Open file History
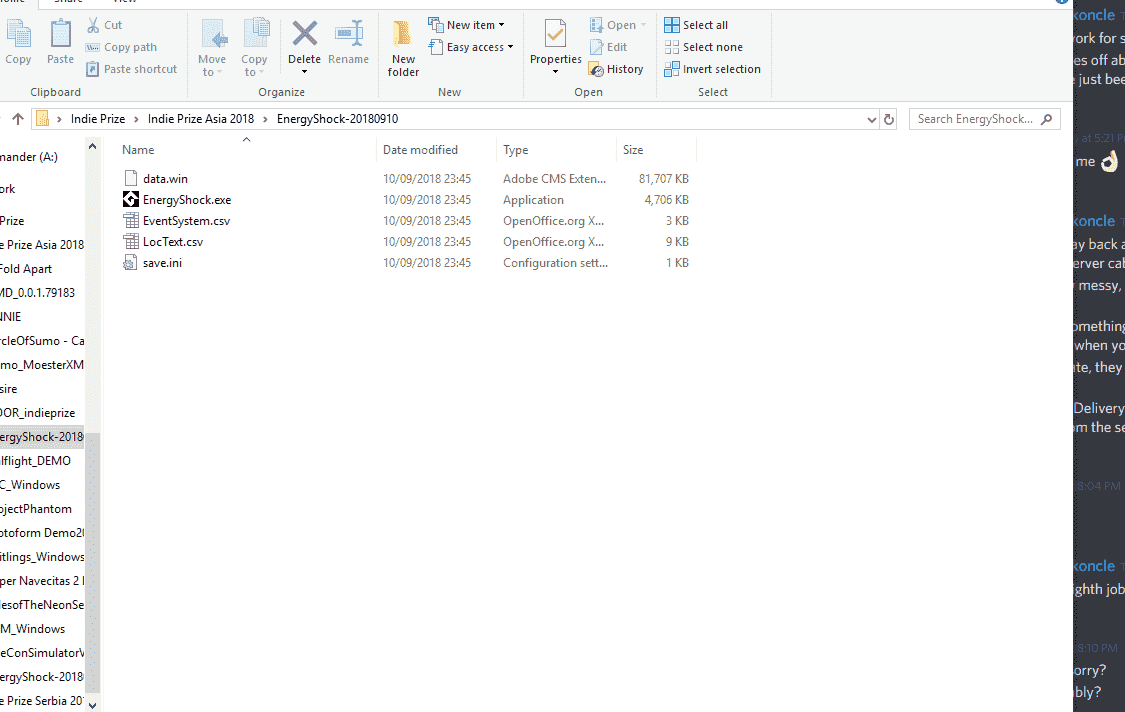 pos(616,69)
